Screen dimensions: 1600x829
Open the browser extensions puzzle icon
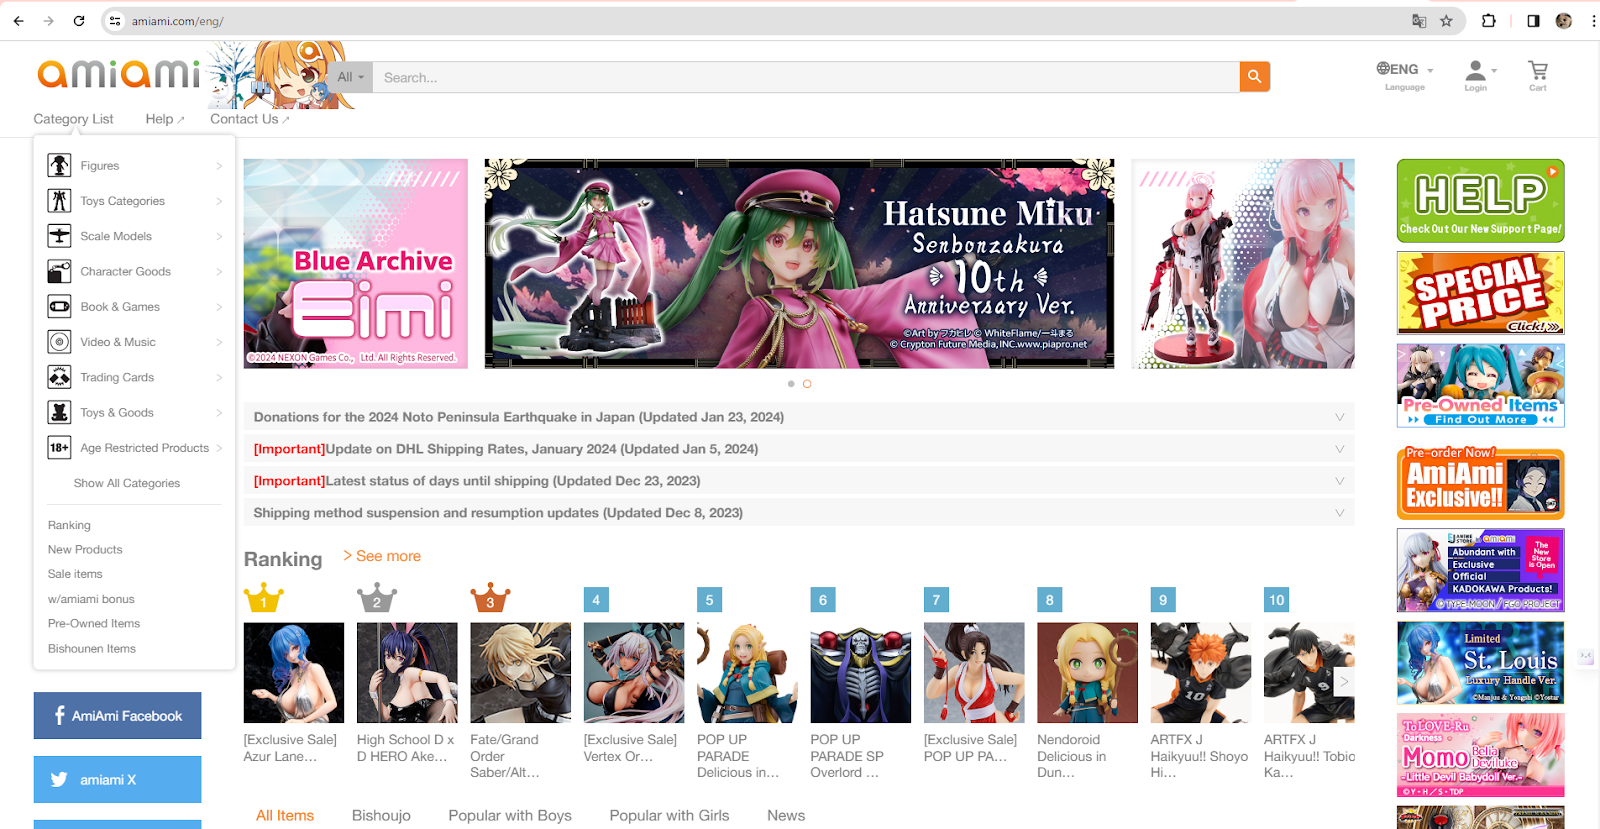(1489, 20)
